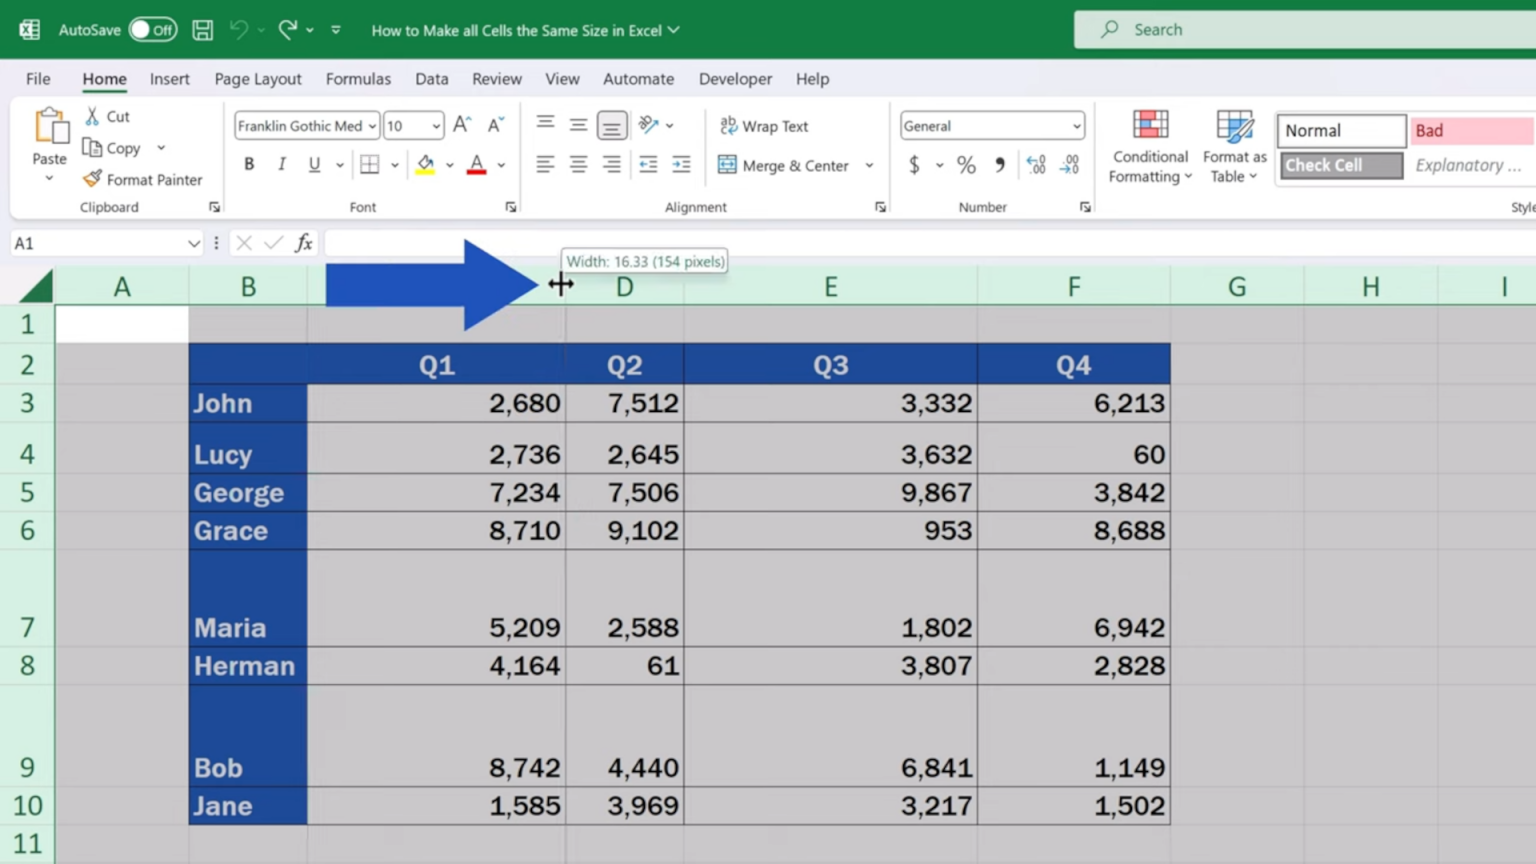Screen dimensions: 1536x864
Task: Apply the Percent number style
Action: [965, 165]
